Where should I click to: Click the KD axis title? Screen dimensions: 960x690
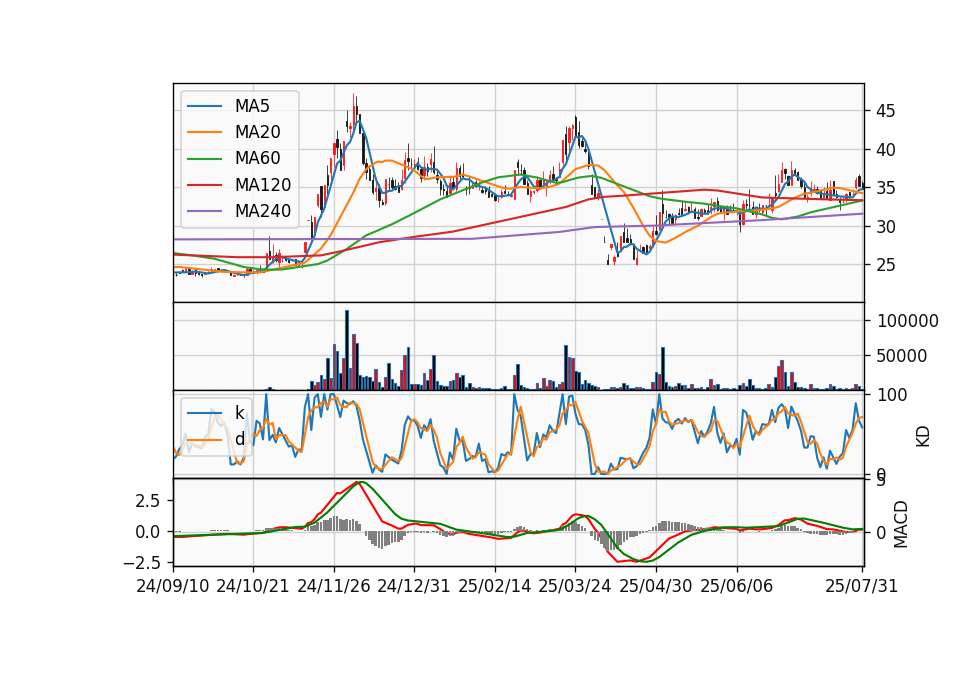[x=923, y=436]
